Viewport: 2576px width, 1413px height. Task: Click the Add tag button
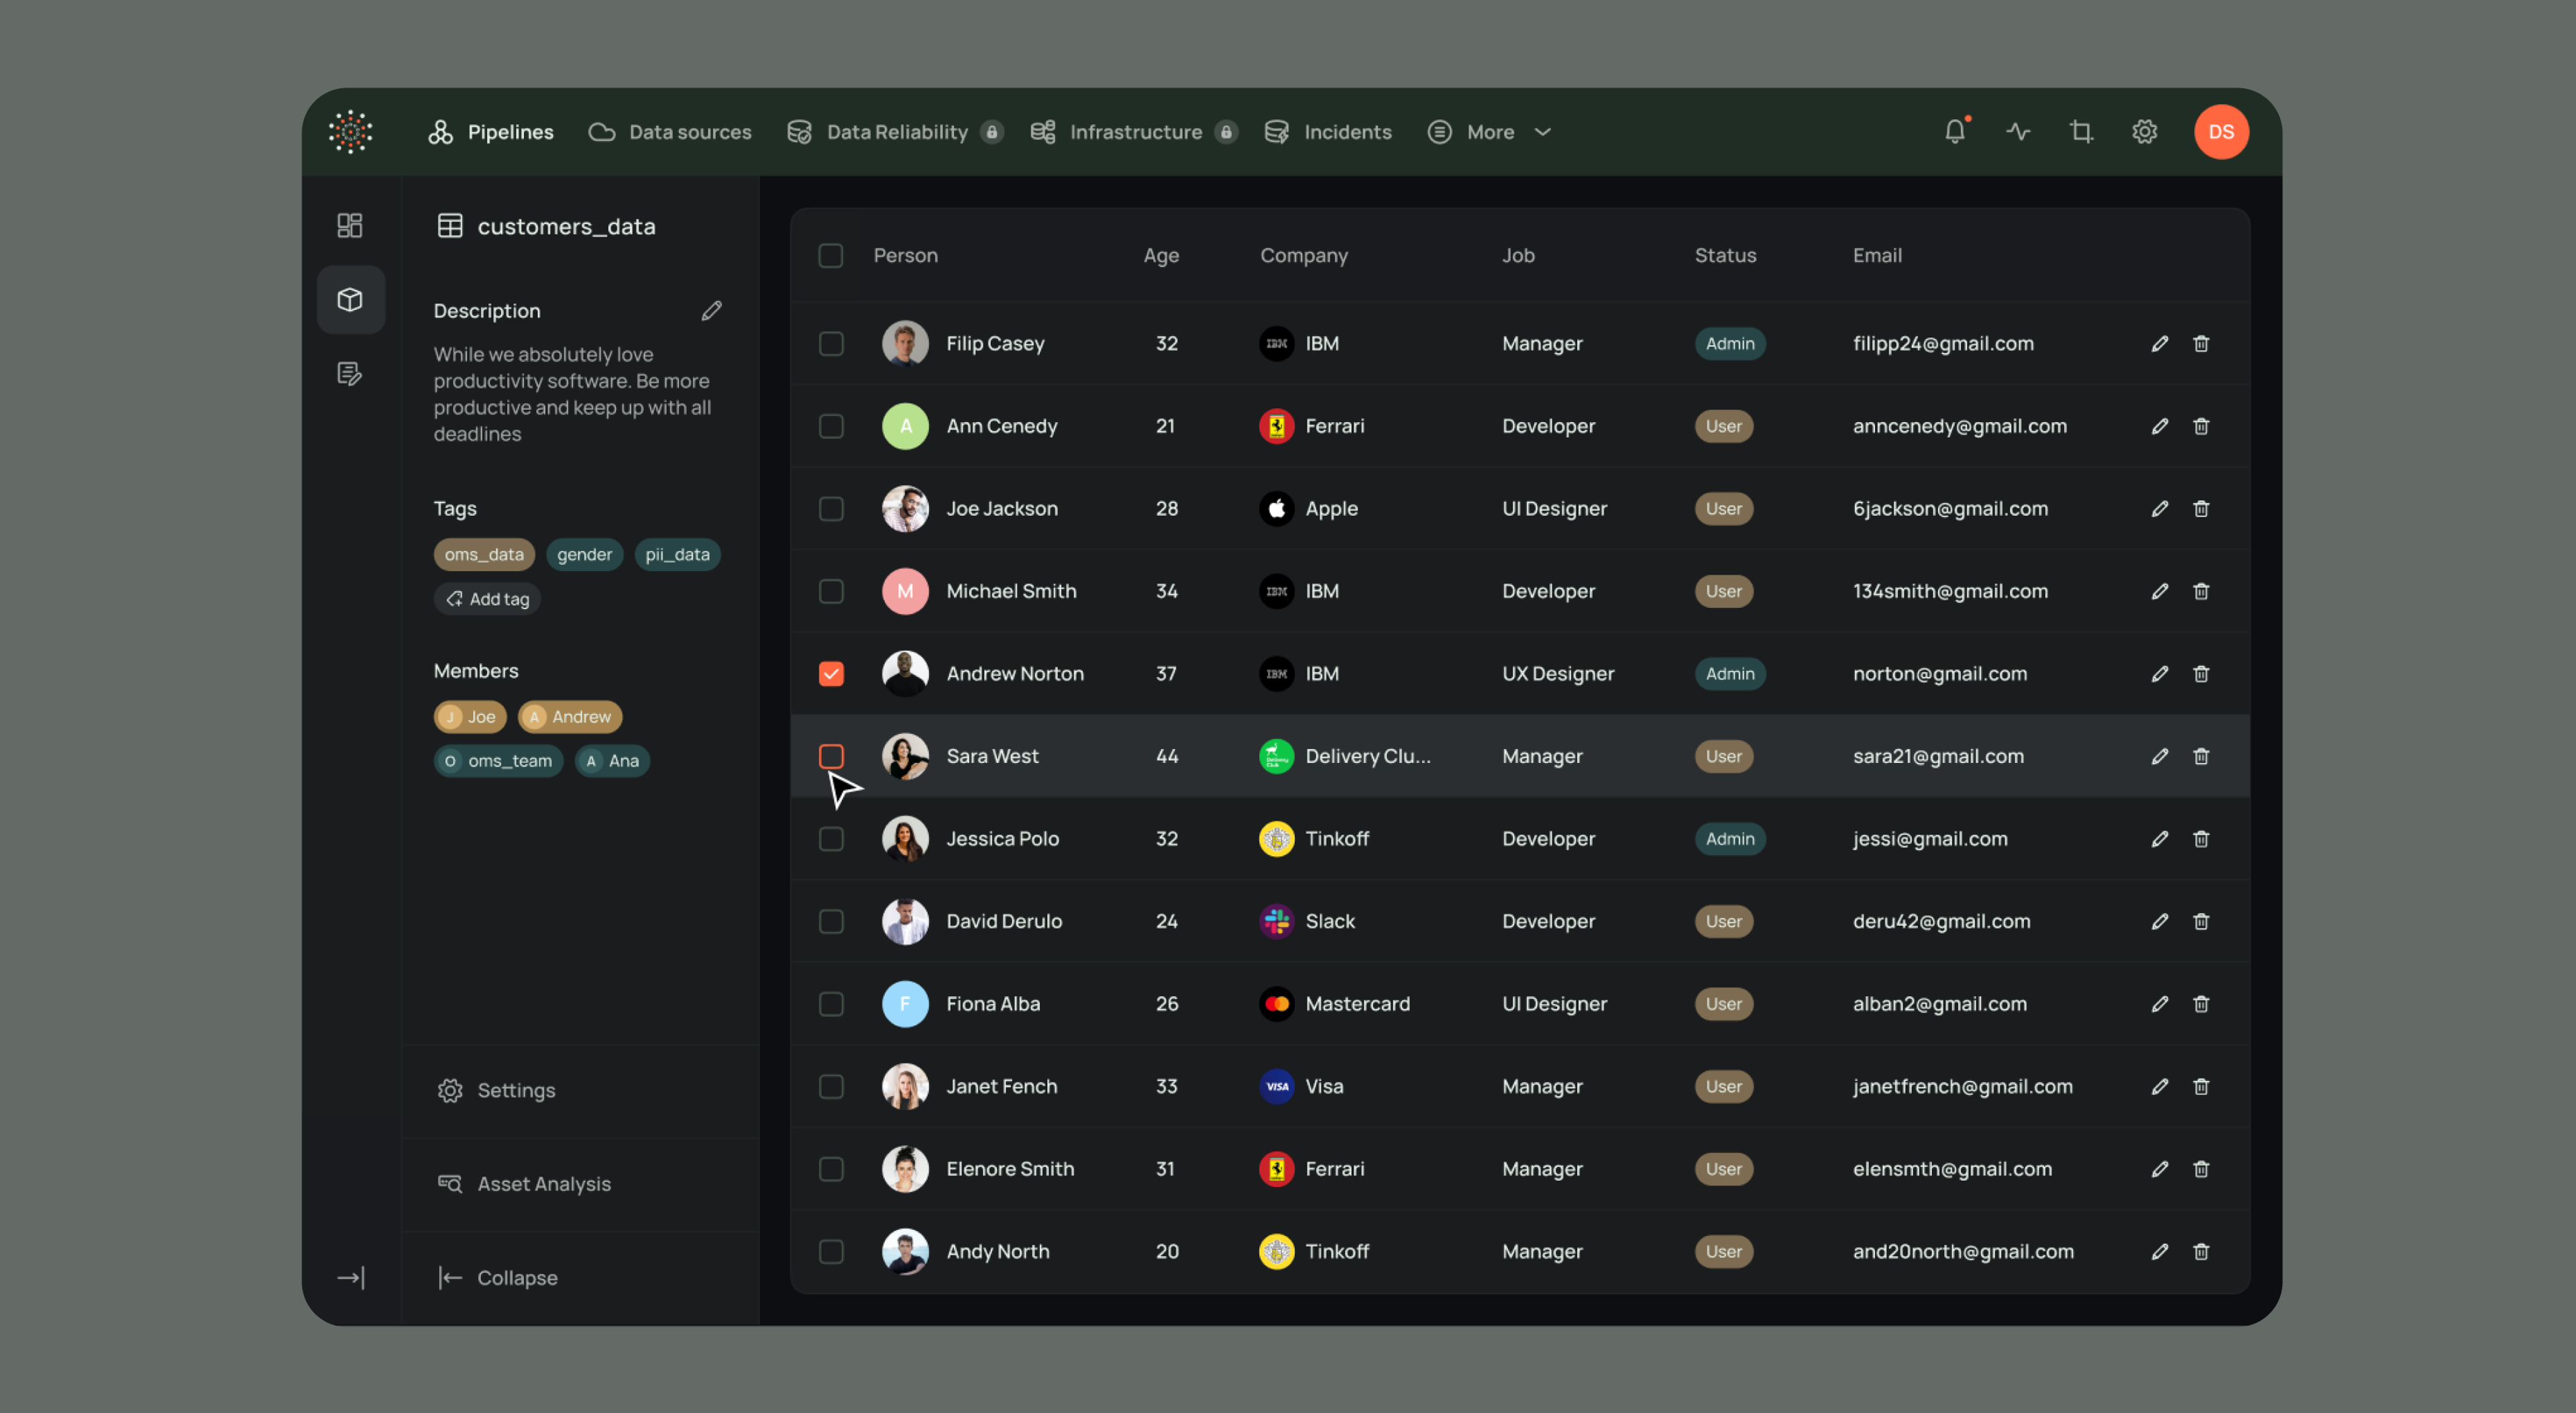pos(487,598)
